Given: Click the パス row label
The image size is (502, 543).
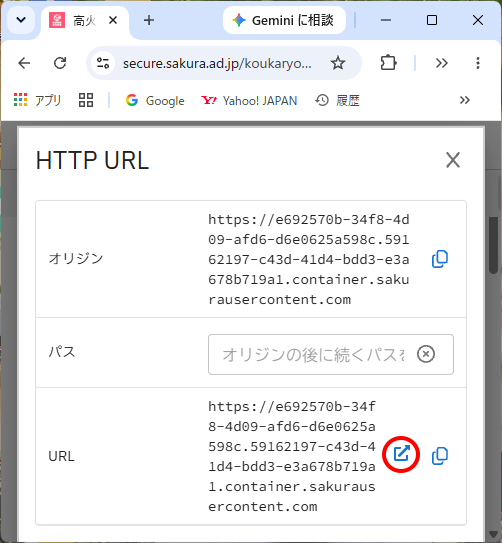Looking at the screenshot, I should click(62, 352).
